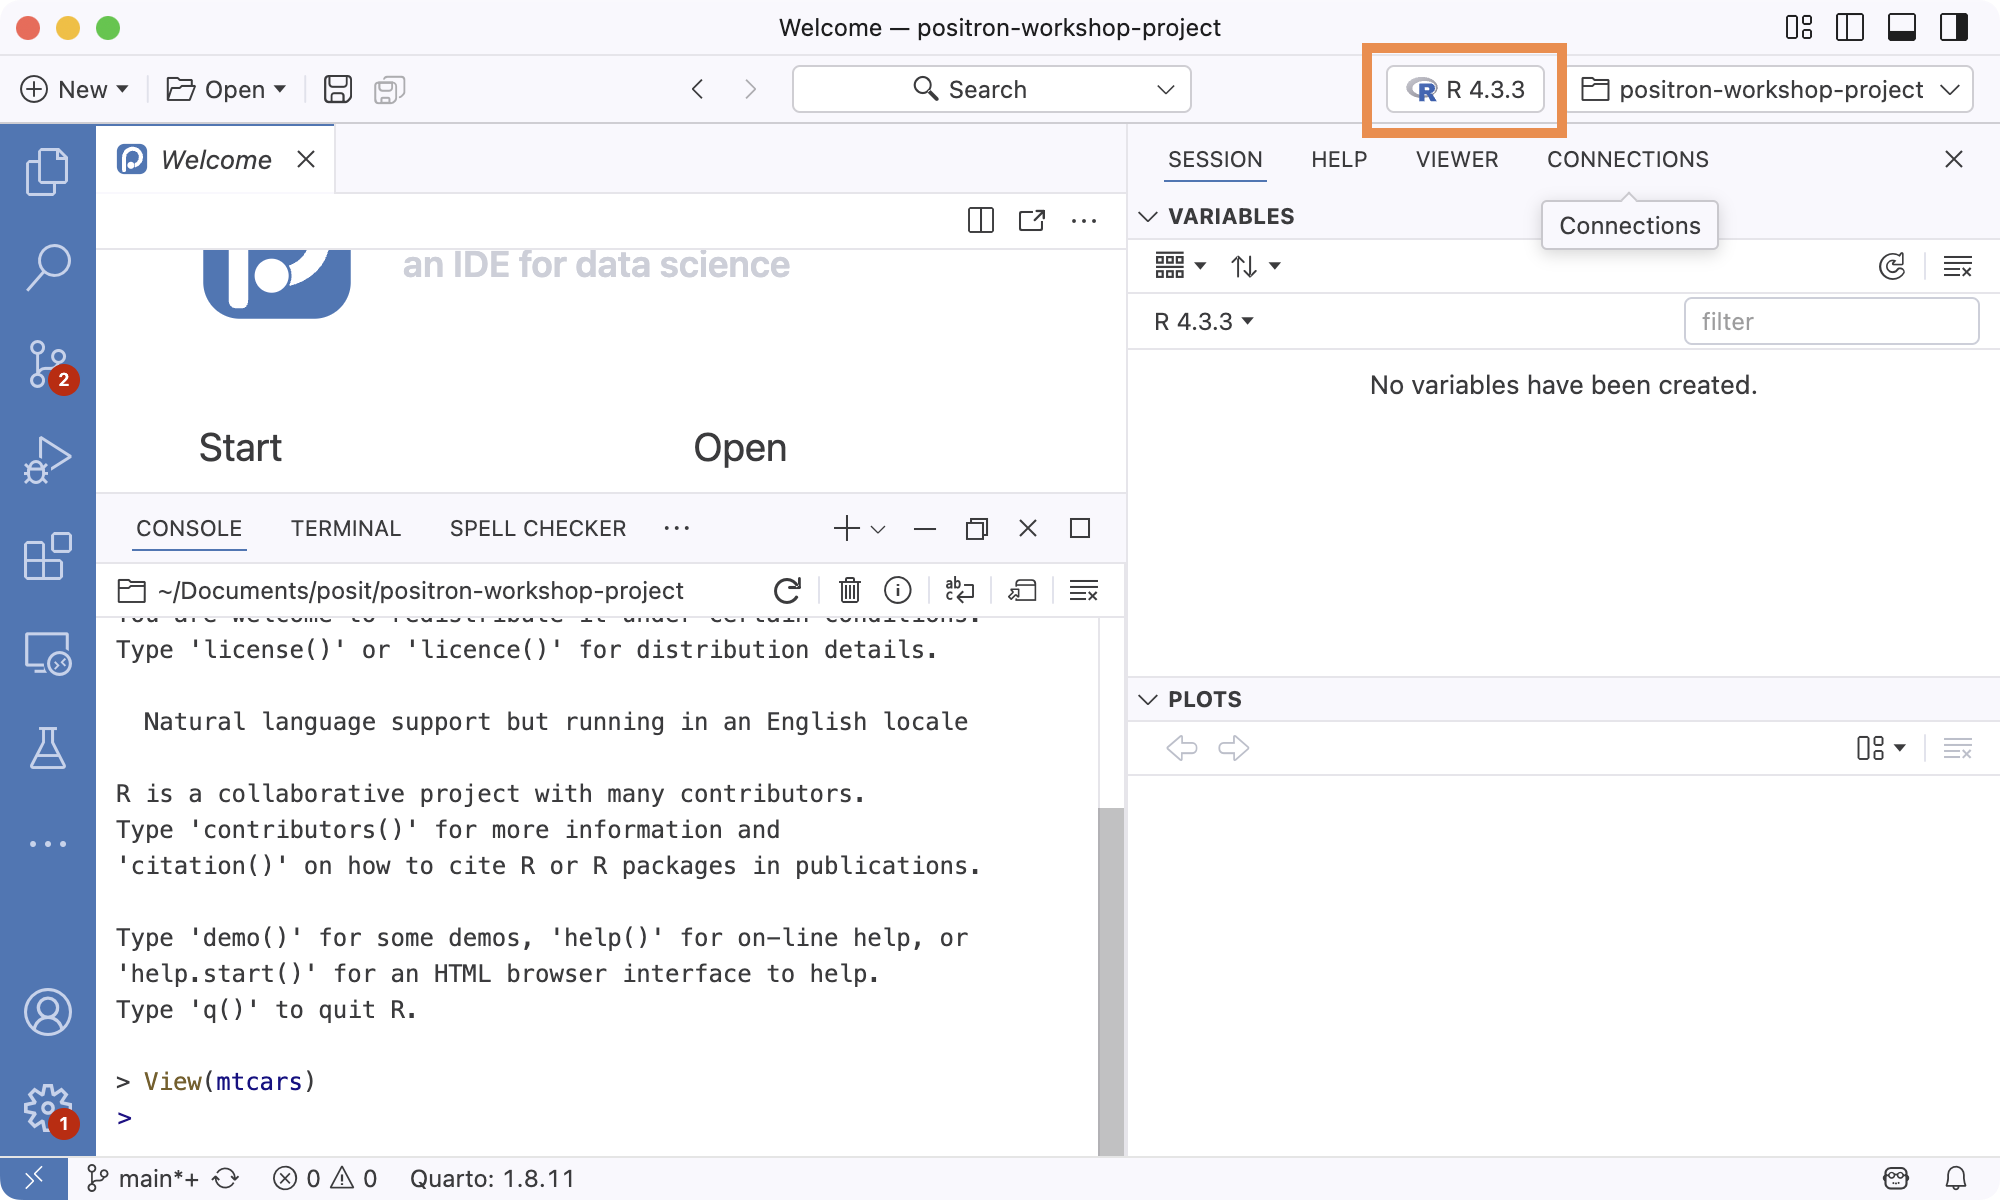Click the main*+ git branch indicator
The height and width of the screenshot is (1200, 2000).
coord(143,1178)
